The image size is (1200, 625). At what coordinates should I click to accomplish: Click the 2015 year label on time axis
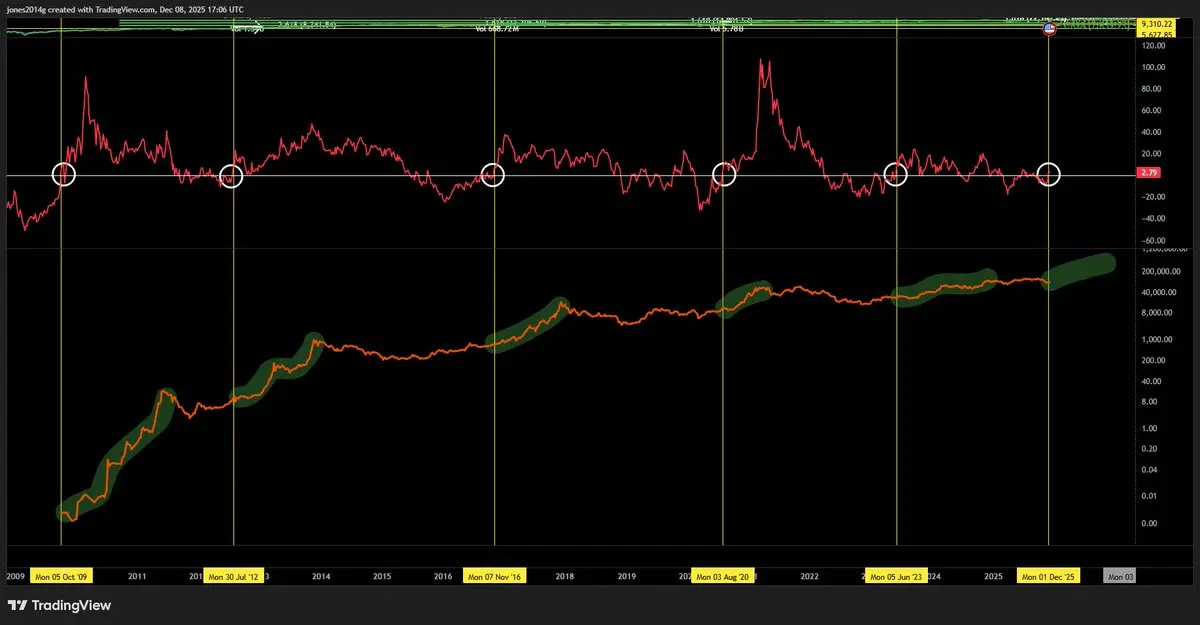click(382, 577)
